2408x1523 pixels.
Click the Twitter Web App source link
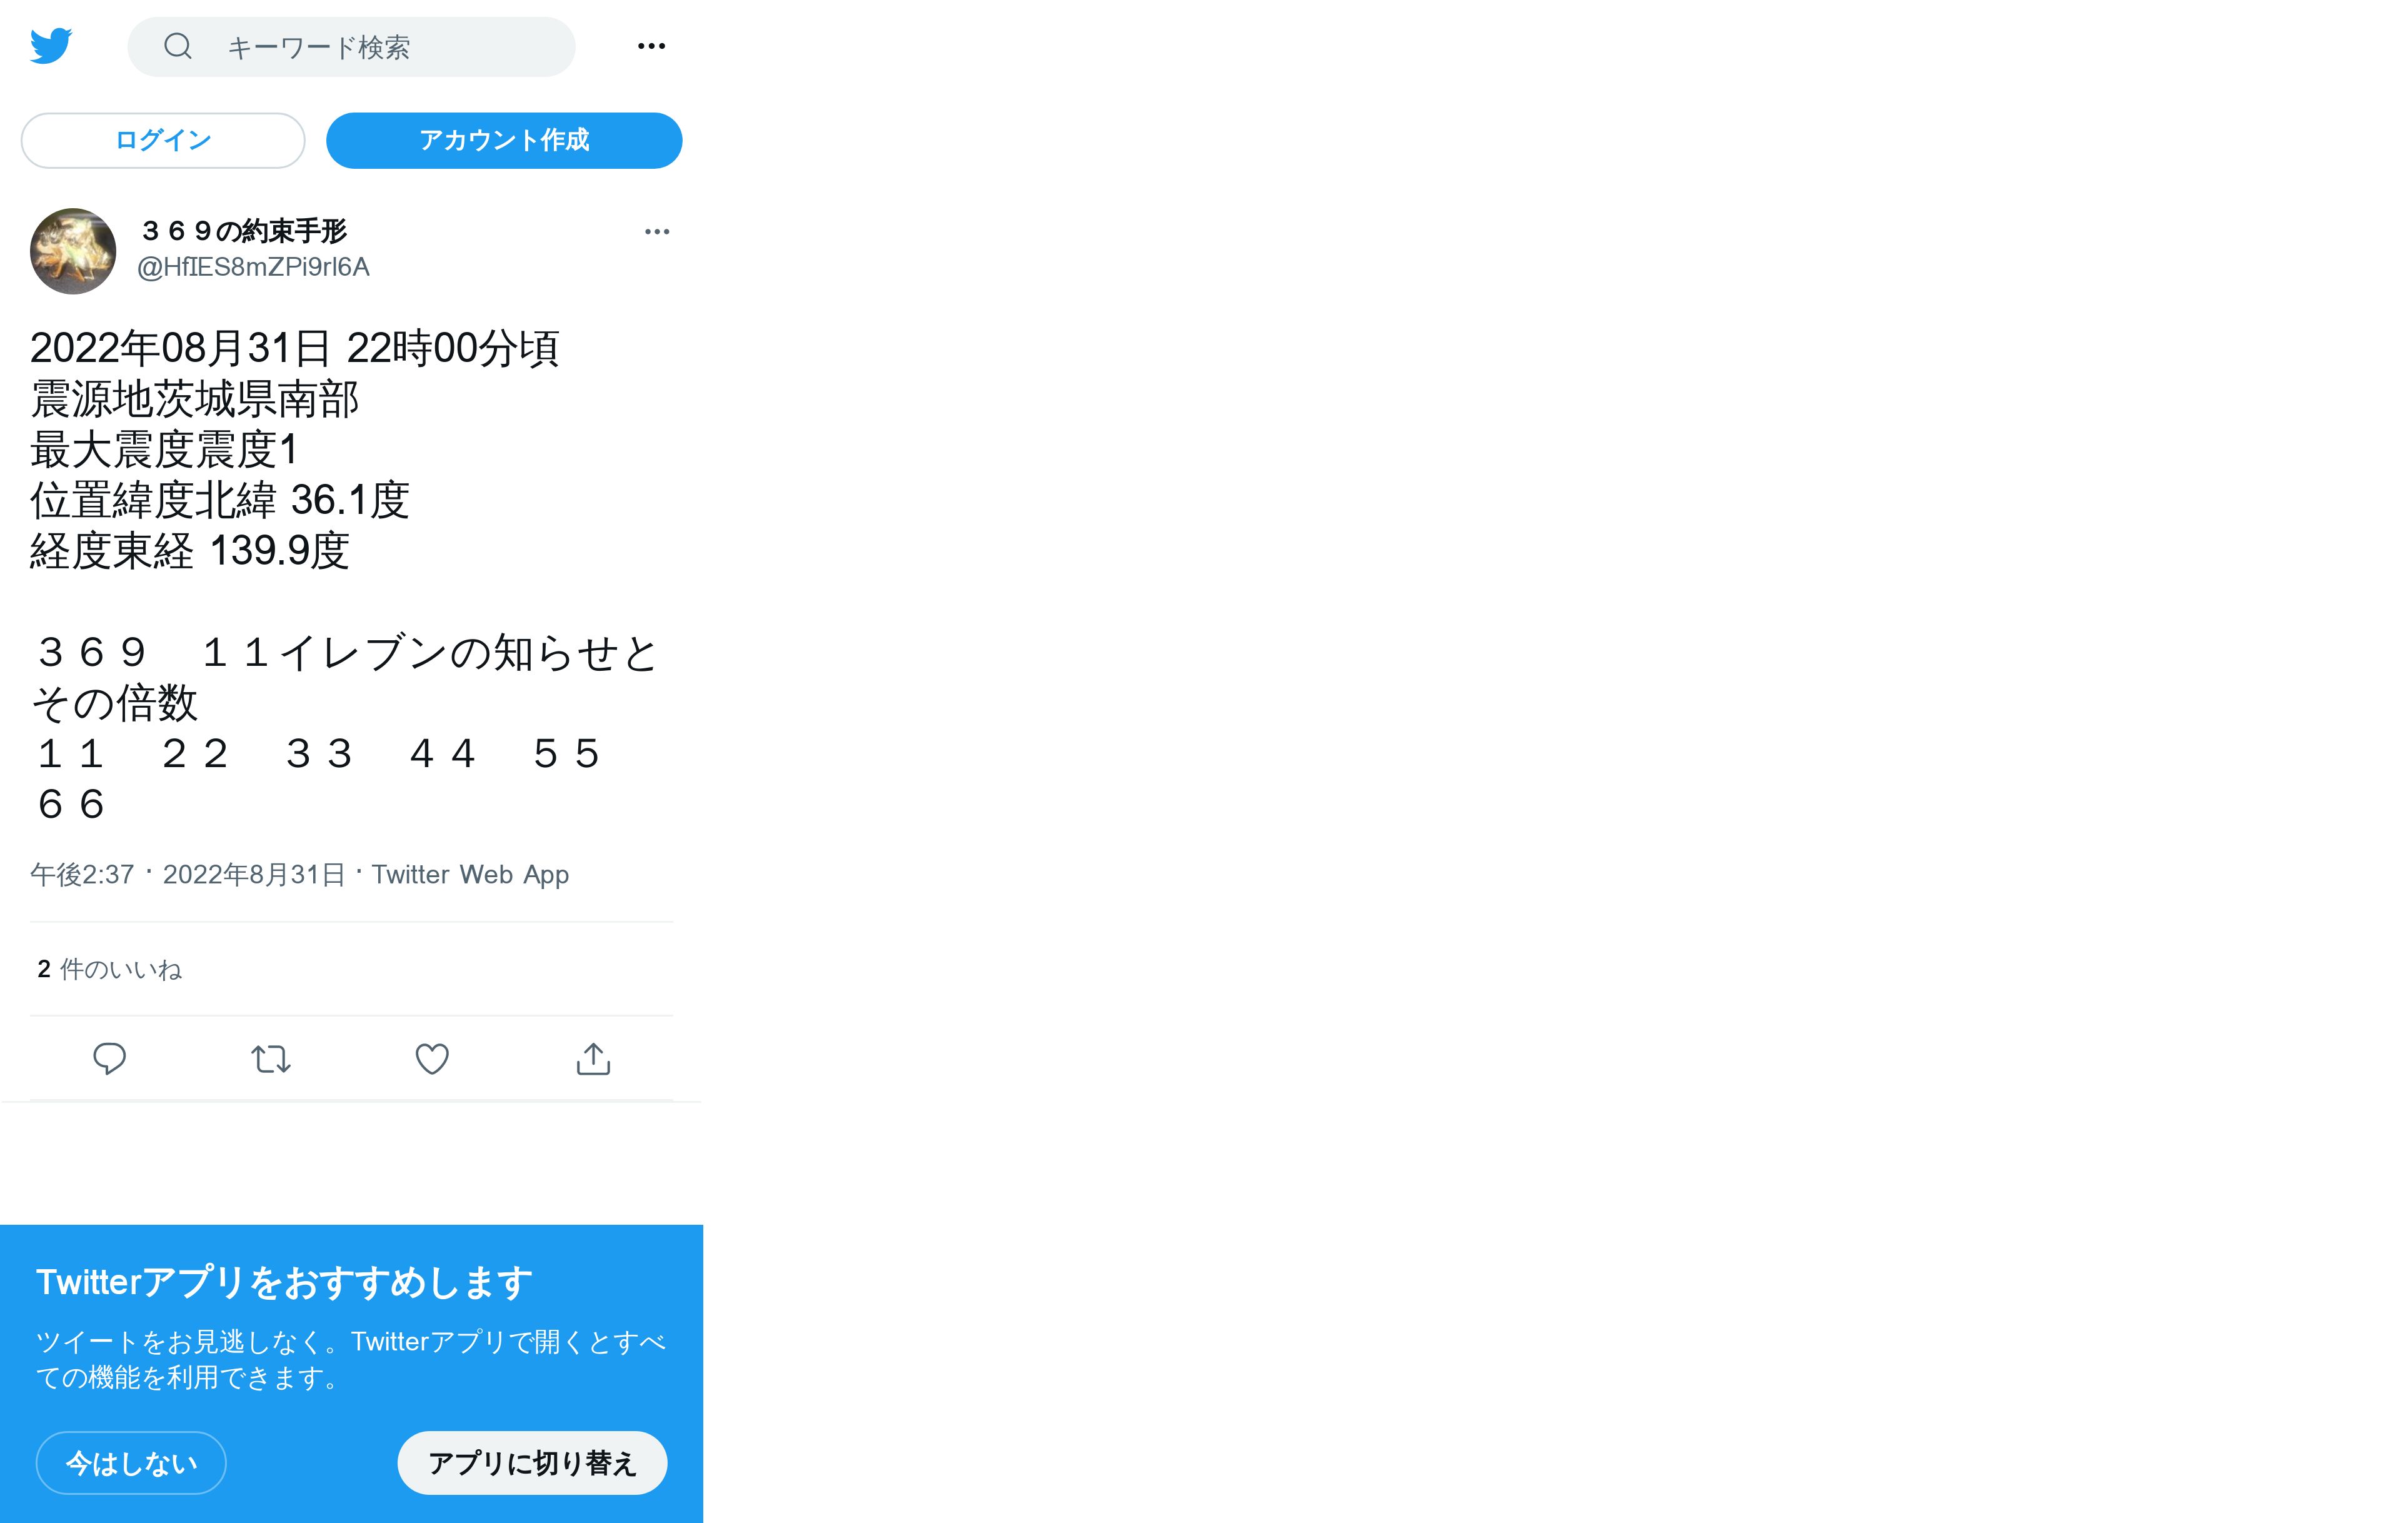(470, 874)
